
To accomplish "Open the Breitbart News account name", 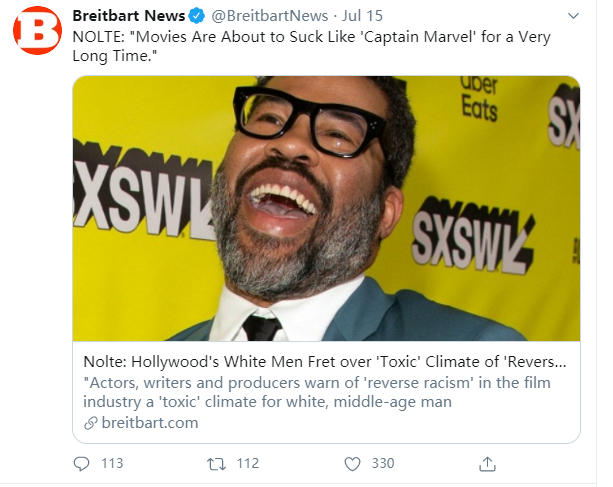I will [x=129, y=17].
